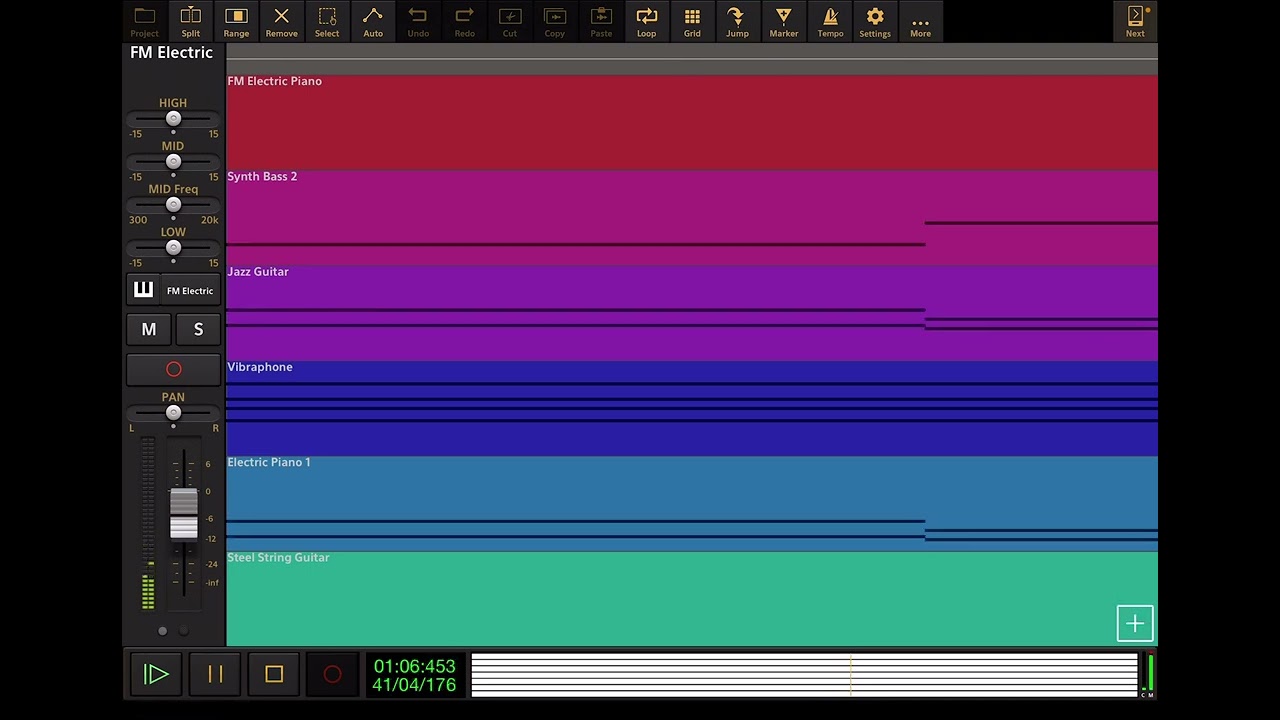This screenshot has width=1280, height=720.
Task: Adjust the LOW EQ slider
Action: click(173, 248)
